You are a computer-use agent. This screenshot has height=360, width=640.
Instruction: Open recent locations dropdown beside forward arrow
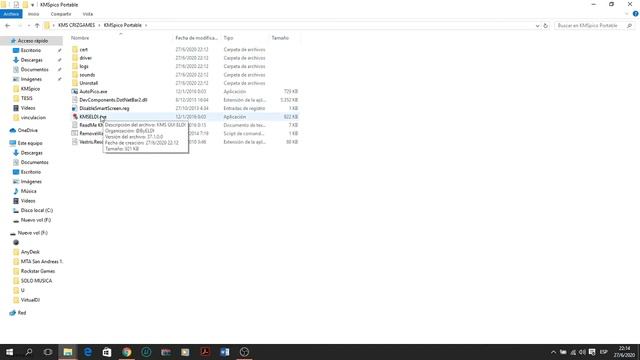pos(28,25)
